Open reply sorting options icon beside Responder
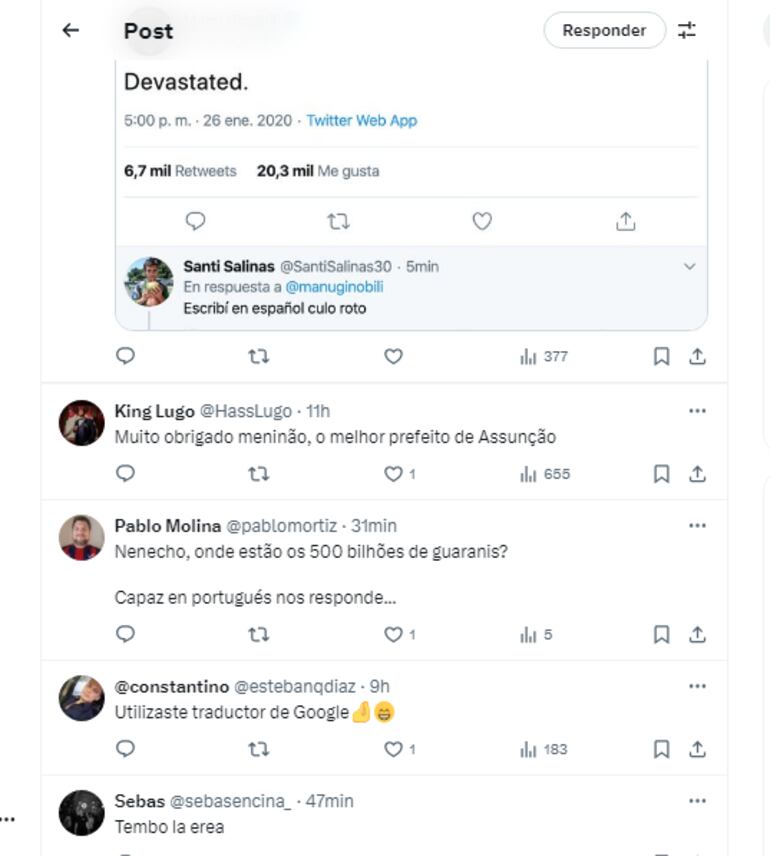The width and height of the screenshot is (770, 856). tap(687, 30)
